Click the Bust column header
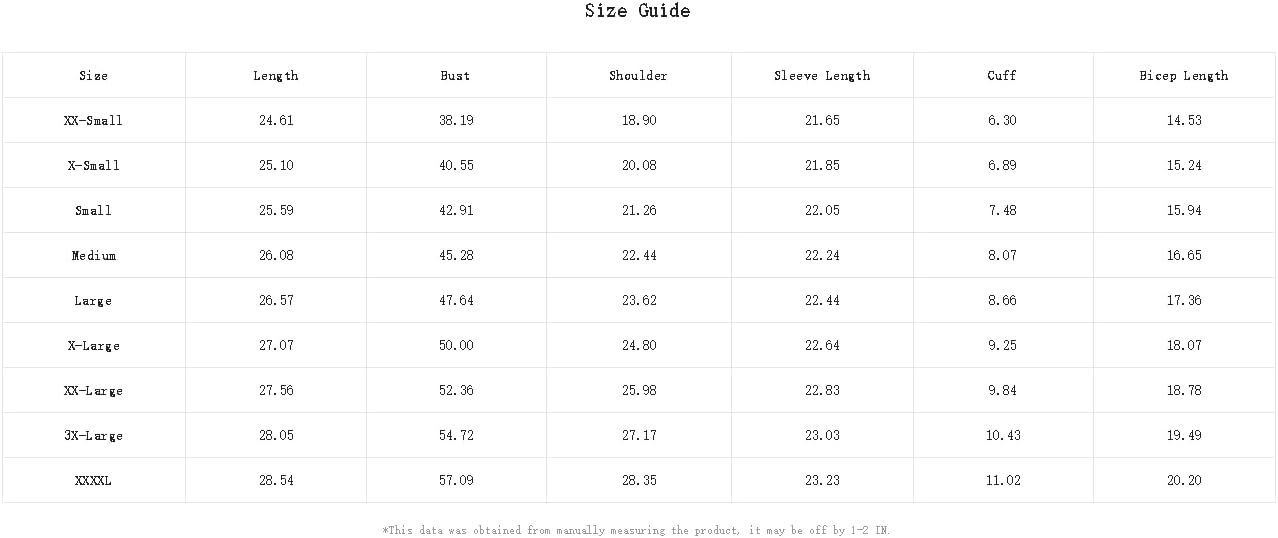 [456, 76]
